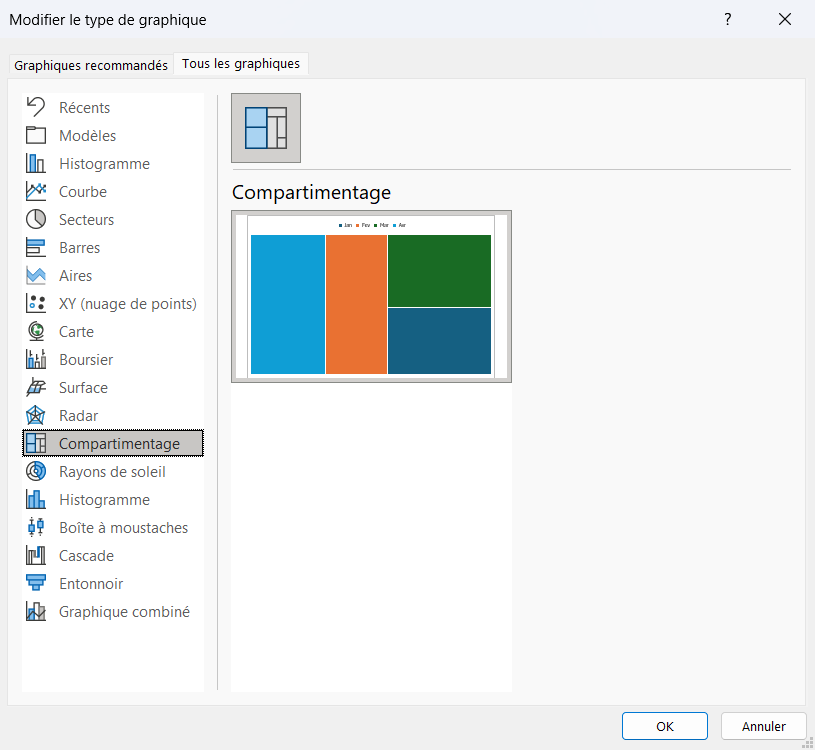Choose the second Histogramme icon below Rayons de soleil
Image resolution: width=815 pixels, height=750 pixels.
click(36, 499)
